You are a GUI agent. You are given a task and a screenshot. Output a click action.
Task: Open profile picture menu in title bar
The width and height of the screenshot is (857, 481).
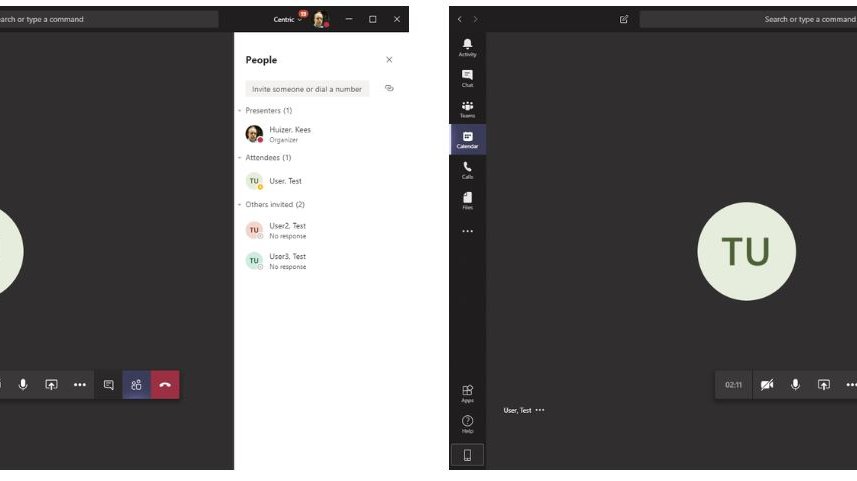pos(320,19)
